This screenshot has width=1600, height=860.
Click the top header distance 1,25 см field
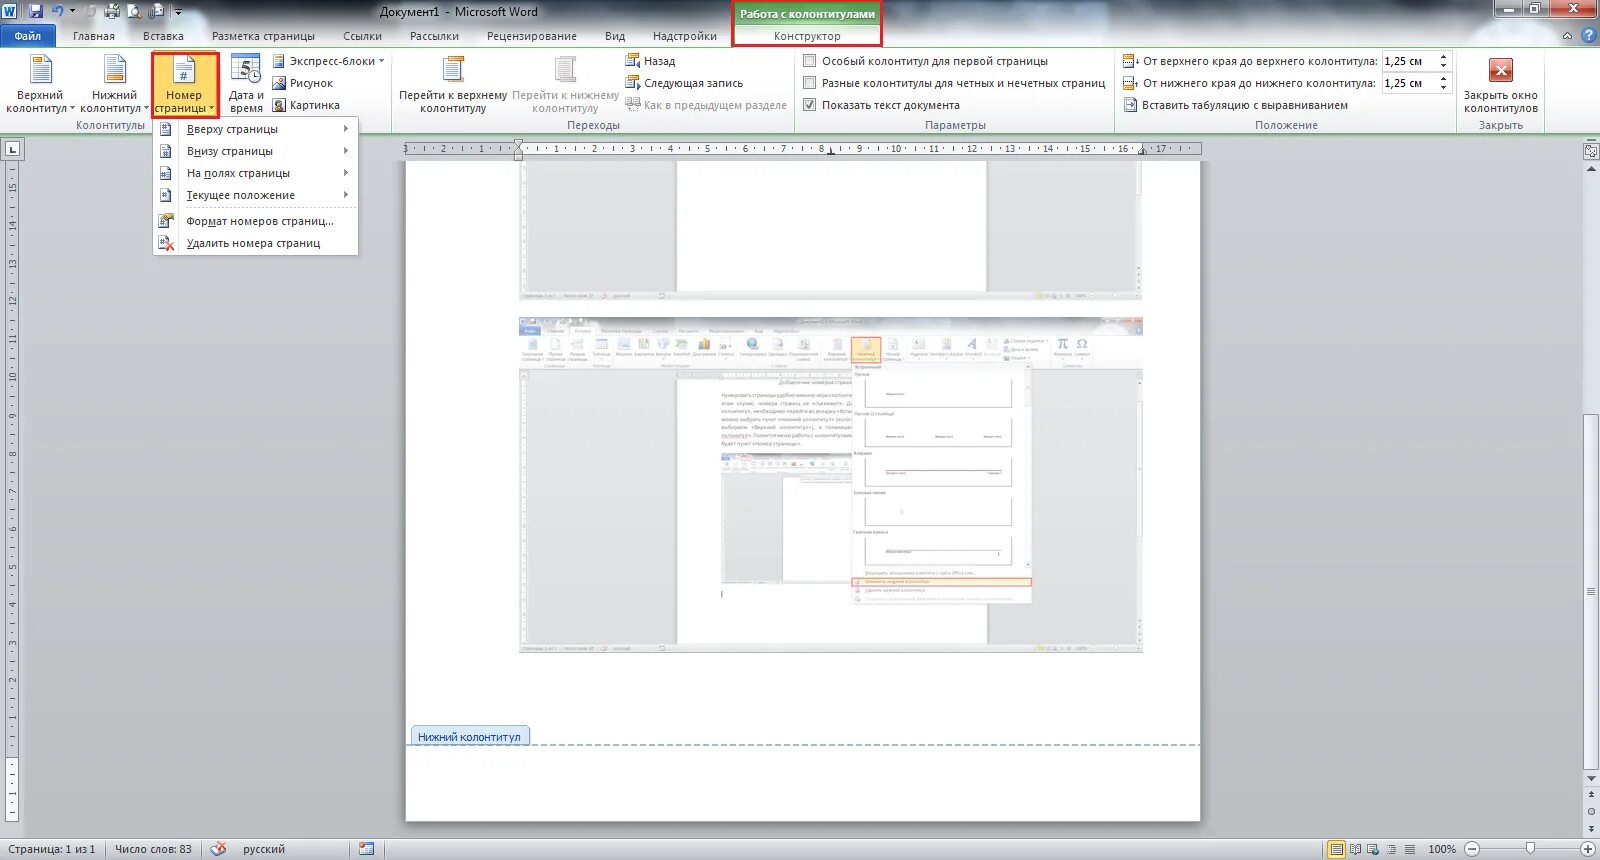point(1409,61)
